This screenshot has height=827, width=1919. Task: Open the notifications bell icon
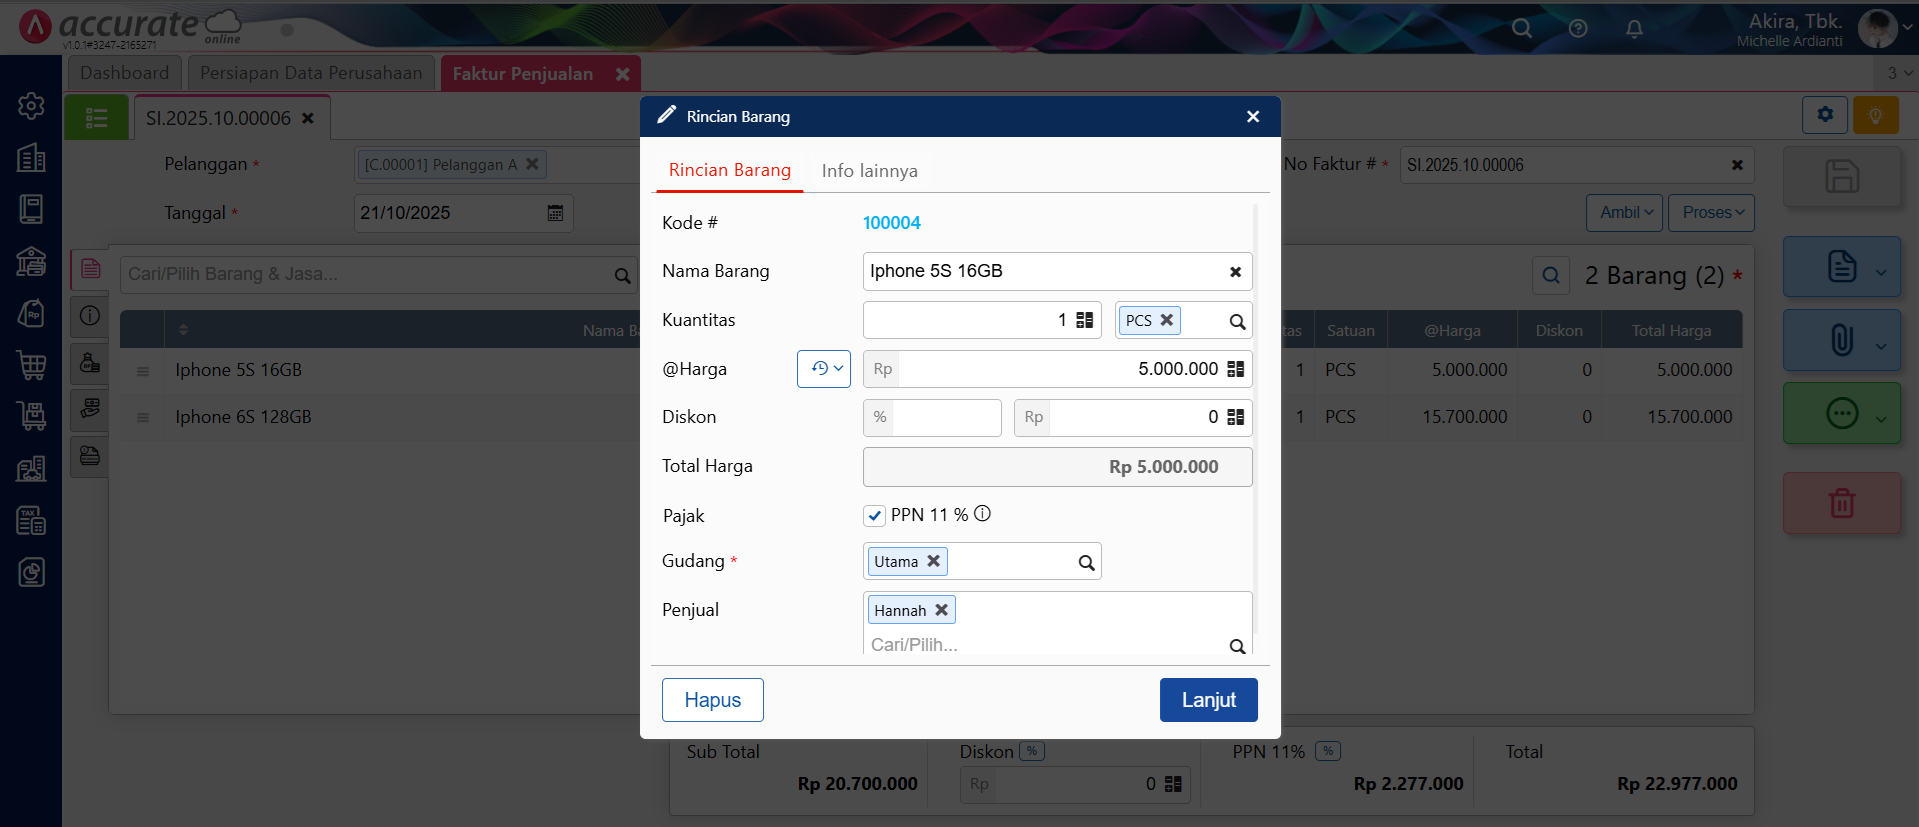tap(1634, 29)
